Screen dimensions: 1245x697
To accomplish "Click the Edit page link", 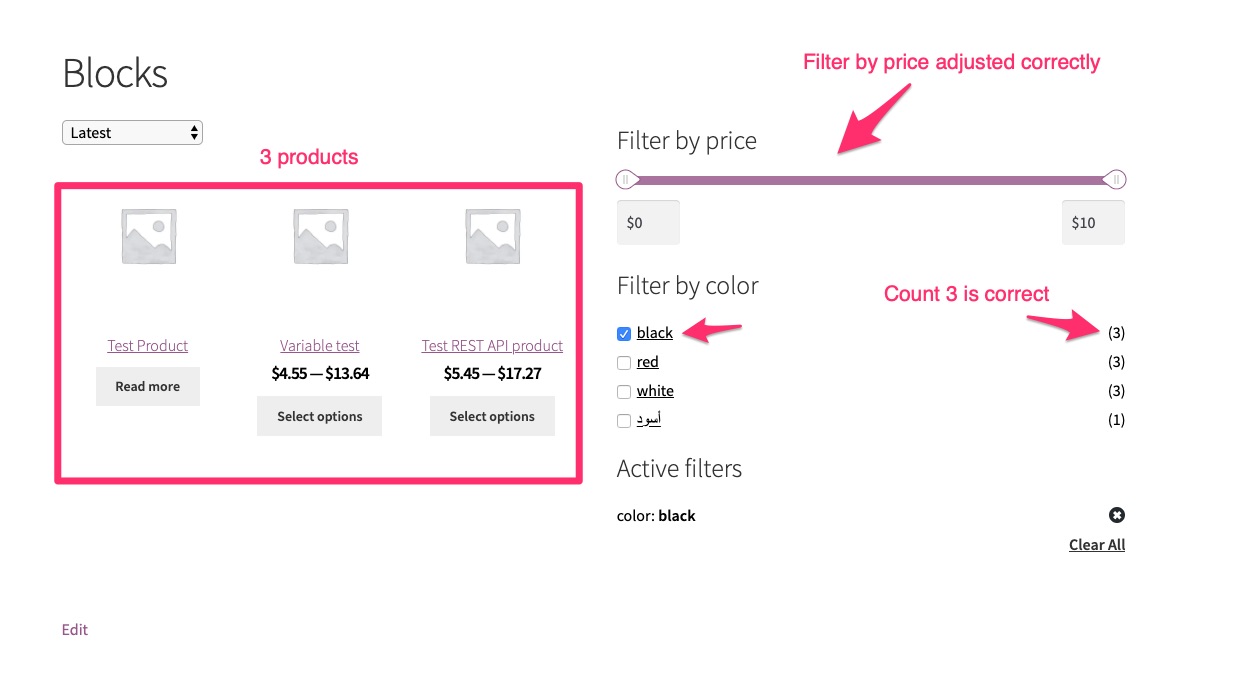I will point(74,629).
